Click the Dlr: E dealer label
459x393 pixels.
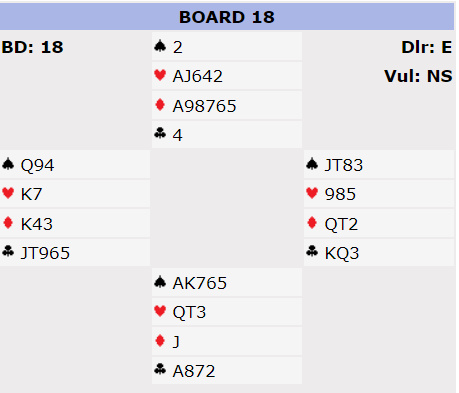click(x=426, y=47)
